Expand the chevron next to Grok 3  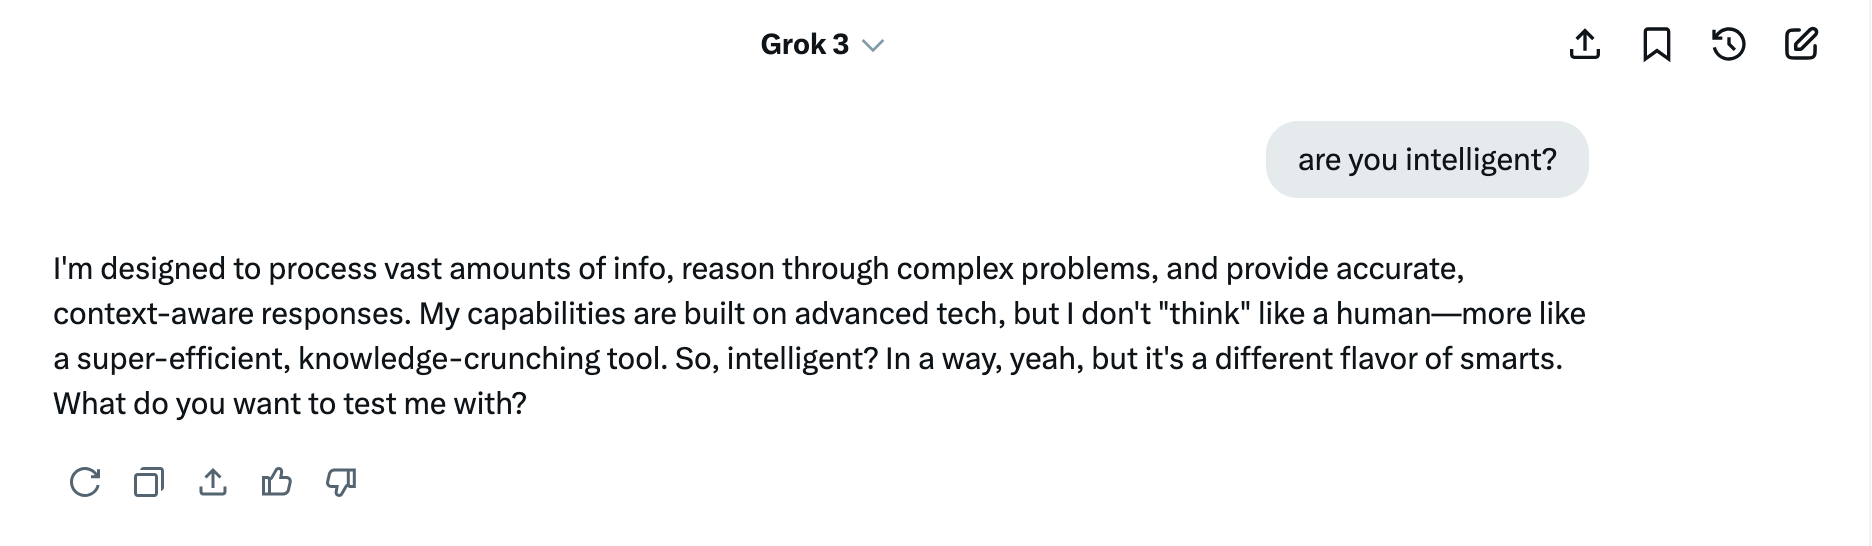click(873, 46)
